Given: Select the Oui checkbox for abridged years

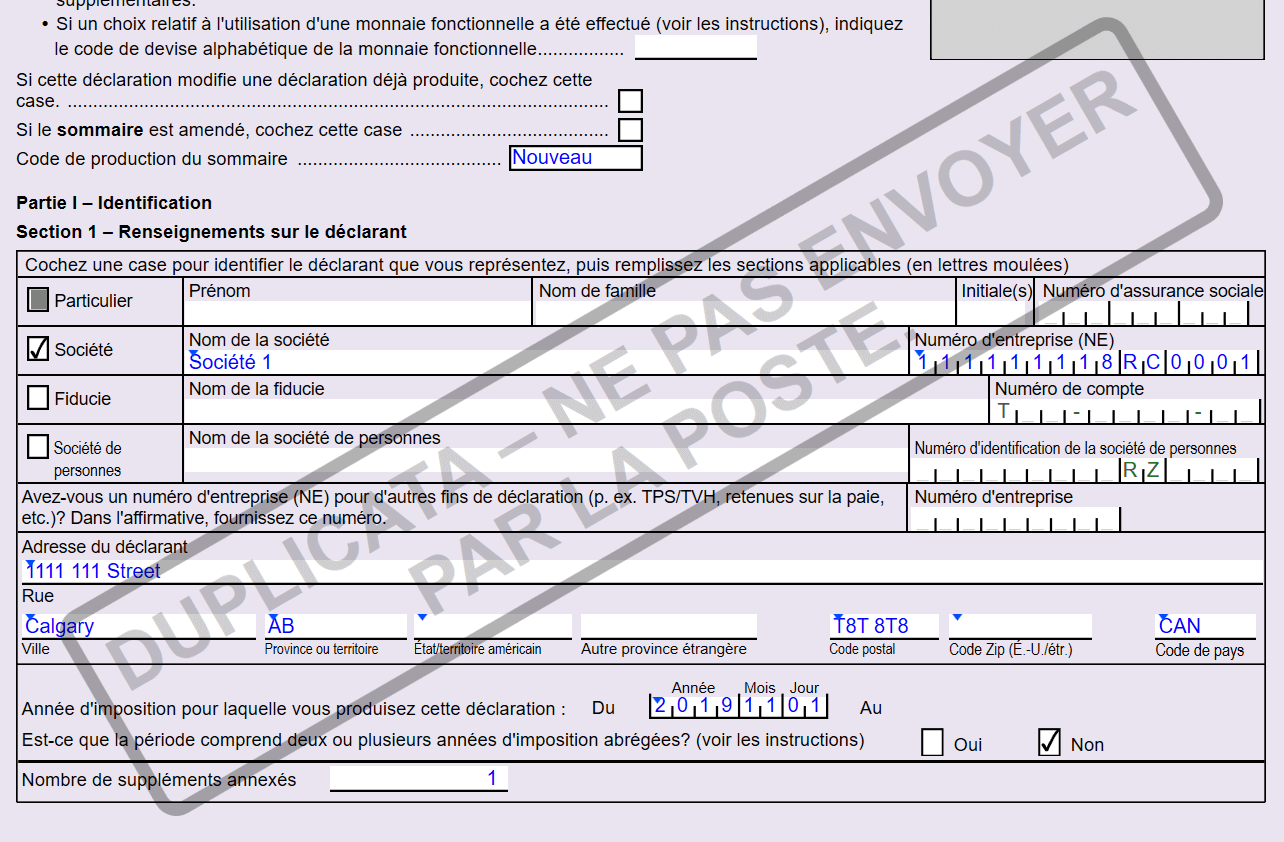Looking at the screenshot, I should pos(932,743).
